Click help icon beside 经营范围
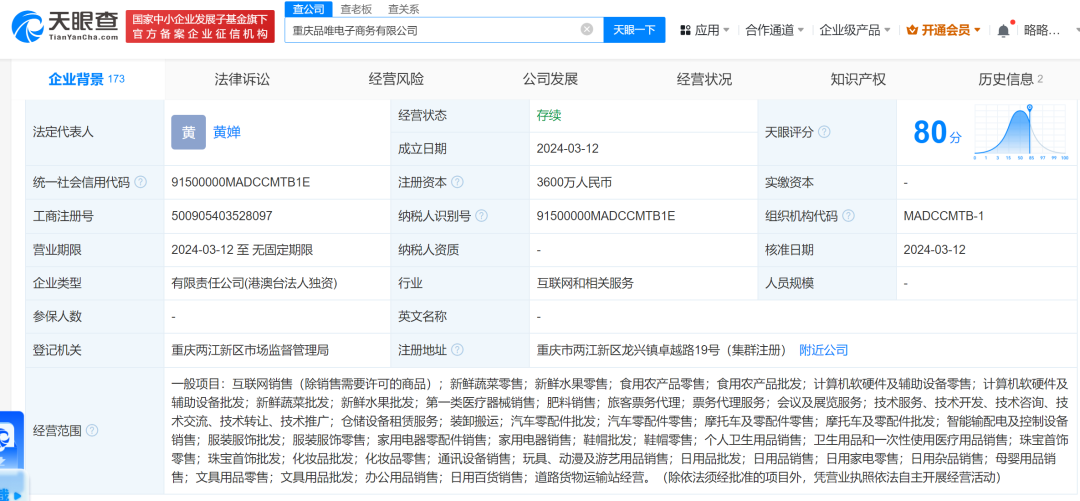Screen dimensions: 1080x501 pos(93,430)
